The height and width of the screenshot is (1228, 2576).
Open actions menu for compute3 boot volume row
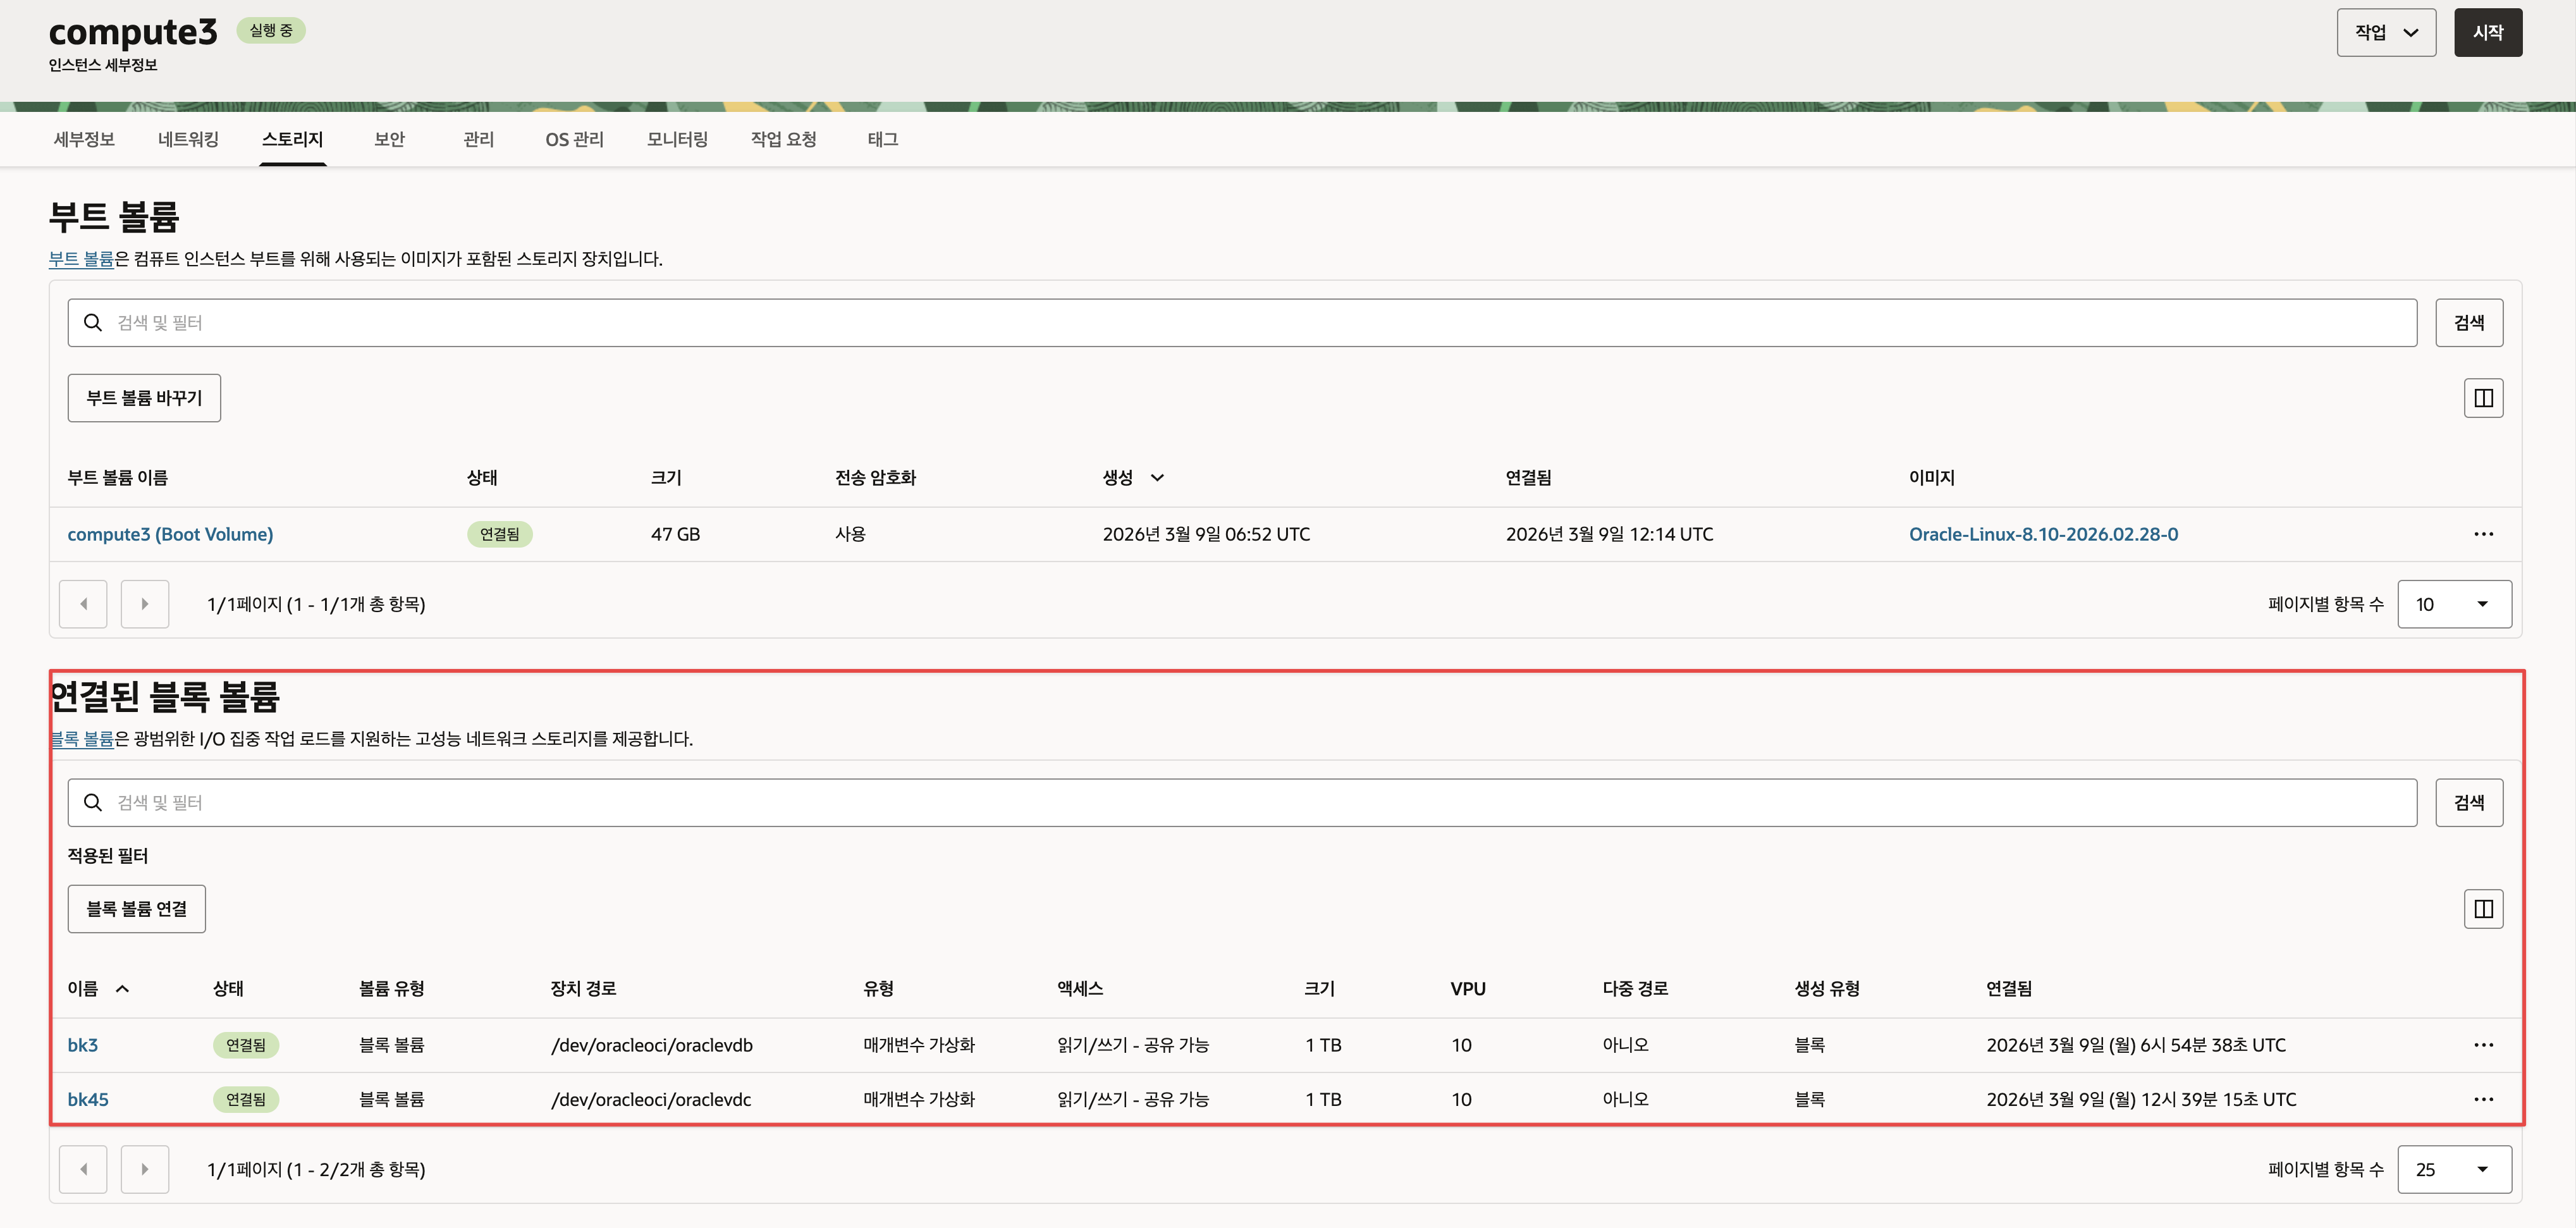(x=2482, y=534)
